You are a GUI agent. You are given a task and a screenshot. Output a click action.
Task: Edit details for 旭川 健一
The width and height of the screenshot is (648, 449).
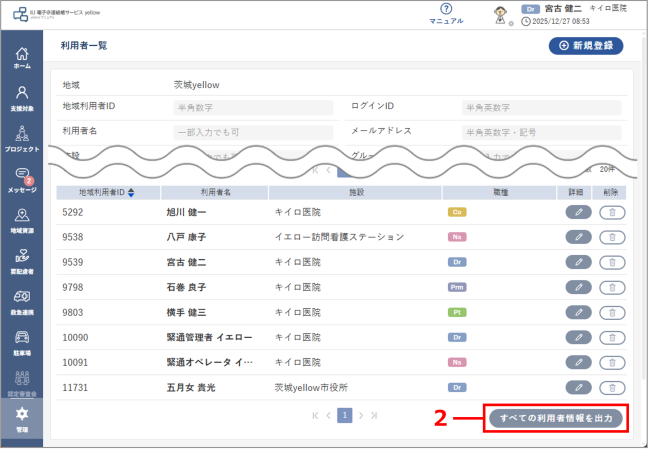(x=577, y=212)
